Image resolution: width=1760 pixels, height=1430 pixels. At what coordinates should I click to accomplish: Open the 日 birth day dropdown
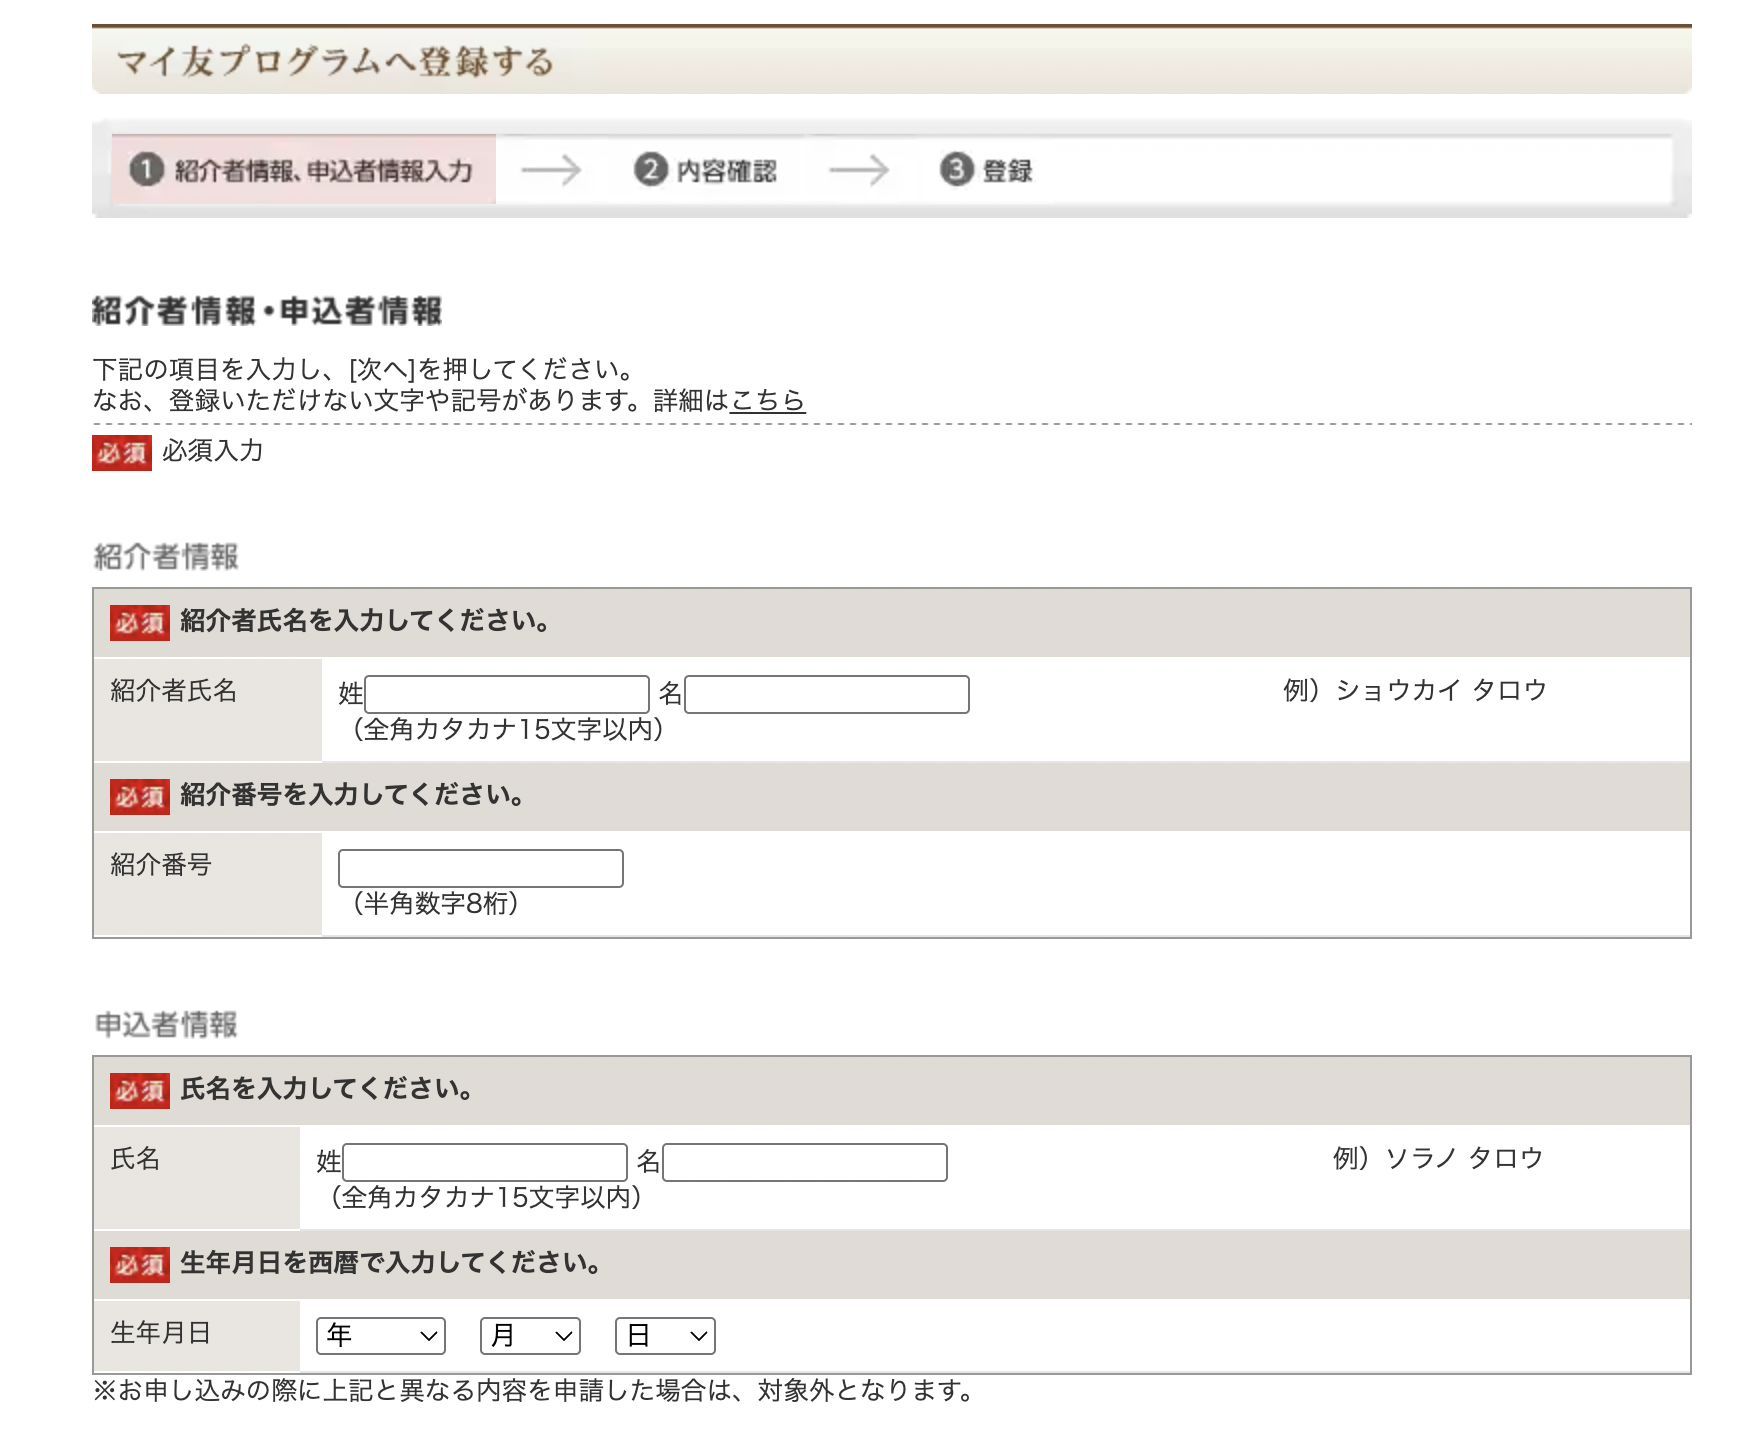666,1336
